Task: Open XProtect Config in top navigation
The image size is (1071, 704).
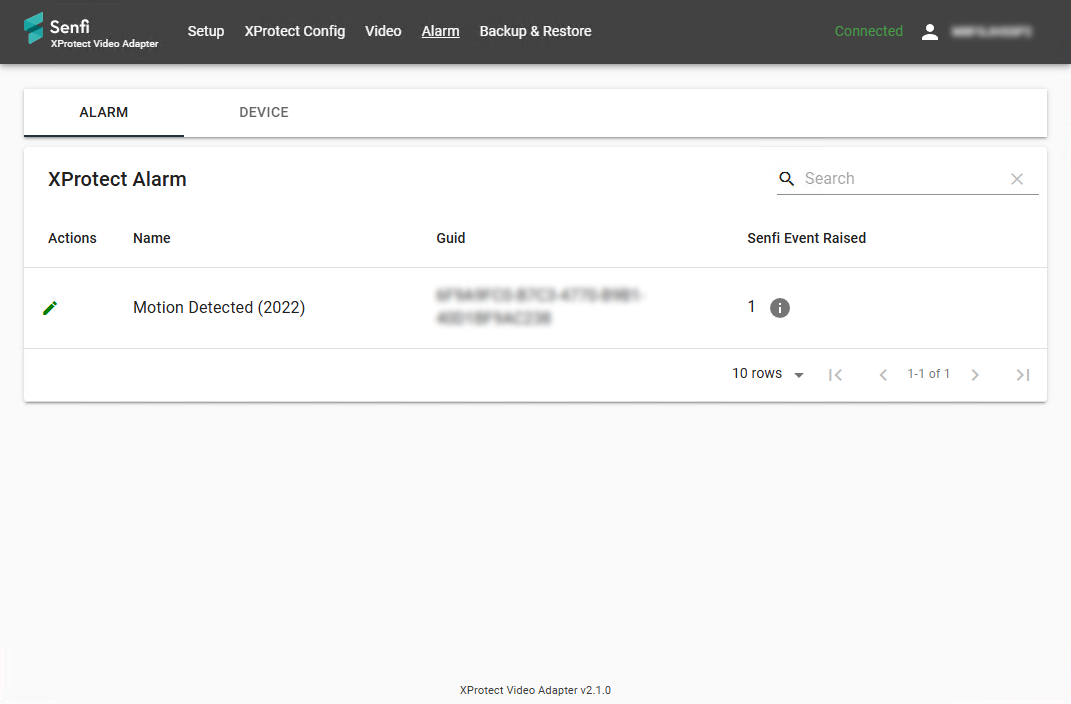Action: pos(295,32)
